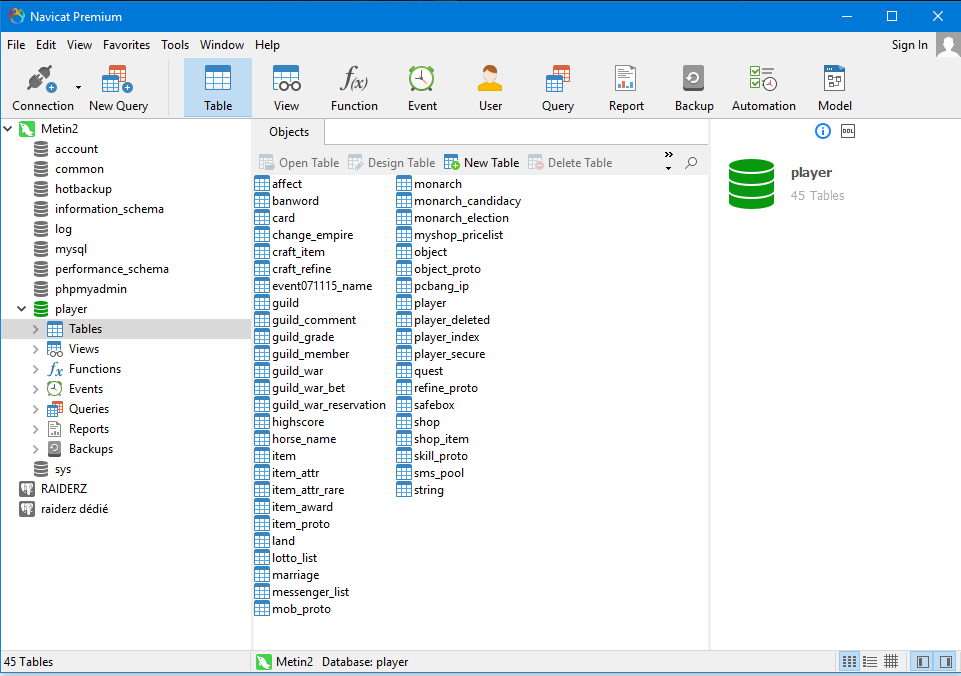Viewport: 961px width, 676px height.
Task: Select the item_proto table
Action: [300, 524]
